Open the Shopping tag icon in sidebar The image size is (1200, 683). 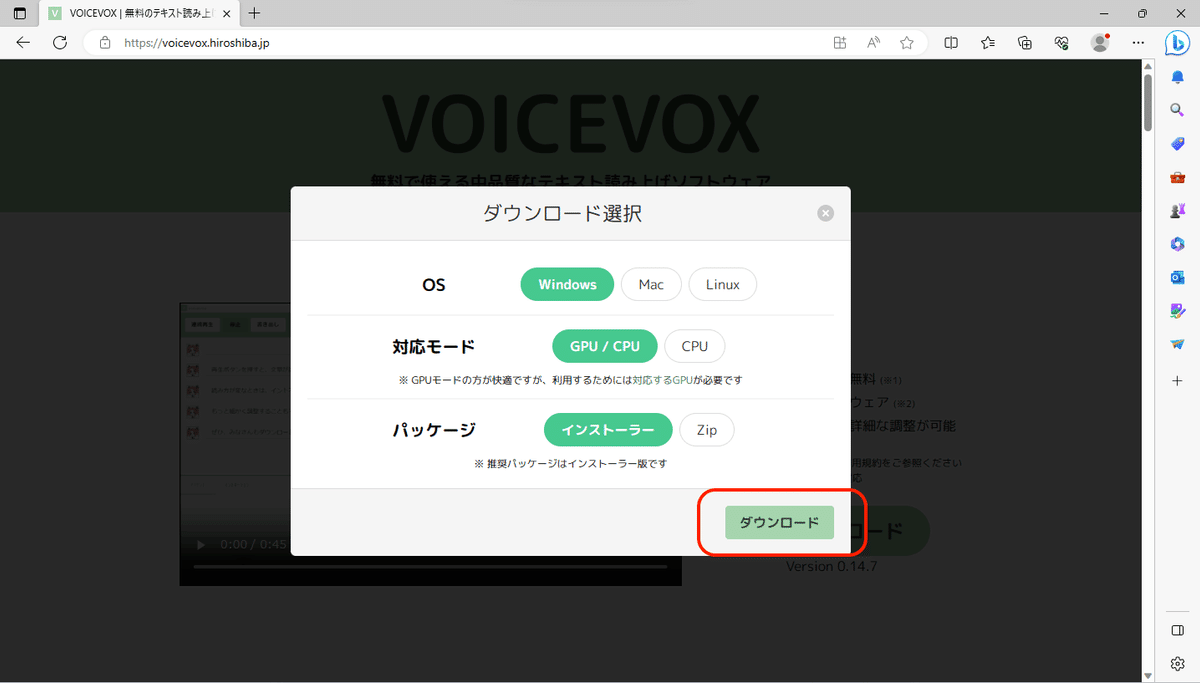point(1178,144)
